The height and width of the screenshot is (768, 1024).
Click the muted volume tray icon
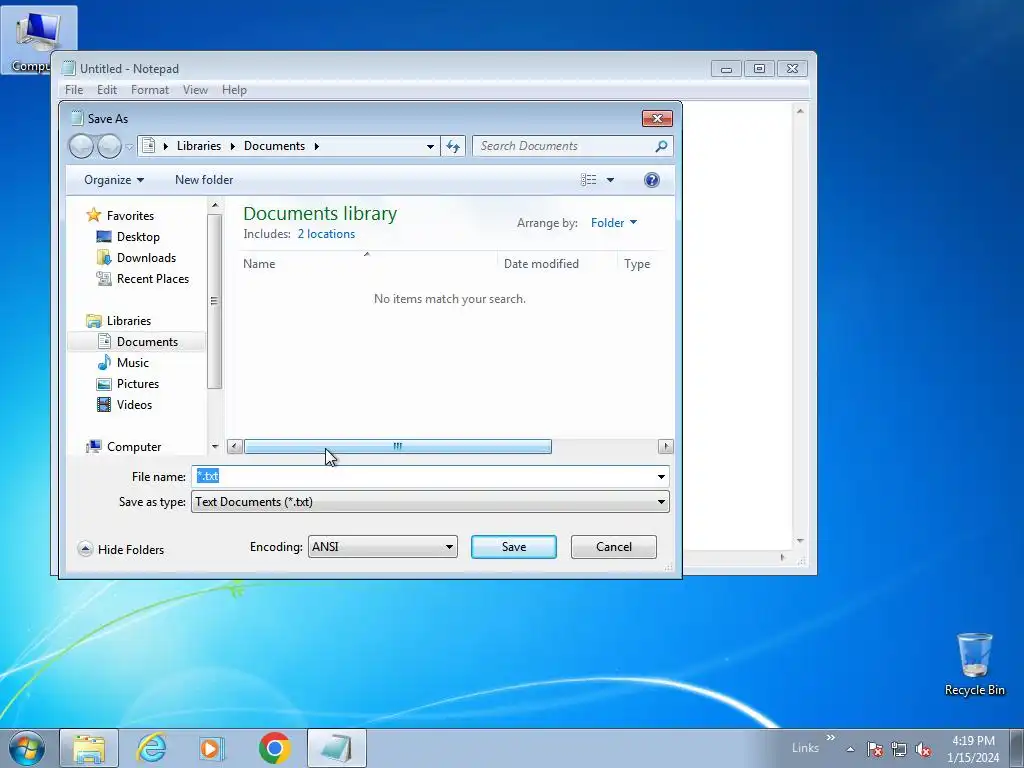(923, 749)
